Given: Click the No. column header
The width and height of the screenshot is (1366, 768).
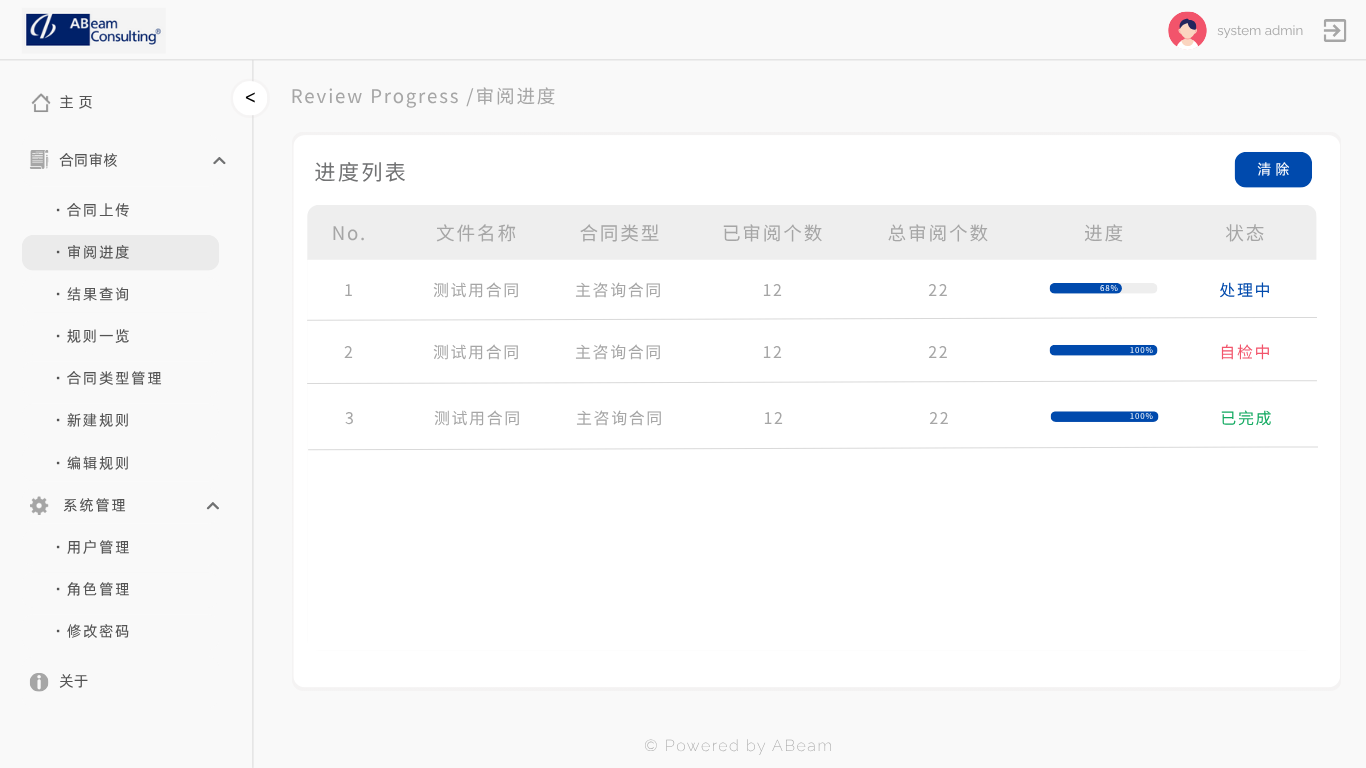Looking at the screenshot, I should click(349, 233).
